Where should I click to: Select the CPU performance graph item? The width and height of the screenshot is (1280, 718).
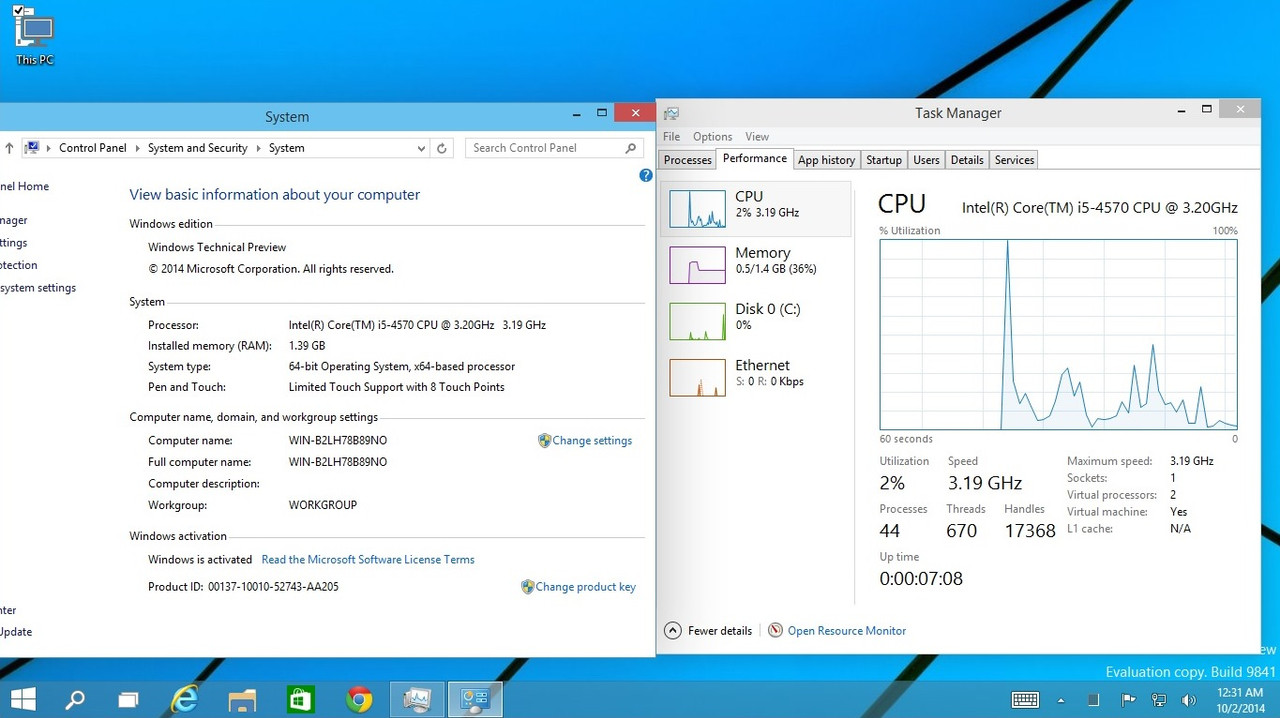click(x=756, y=209)
